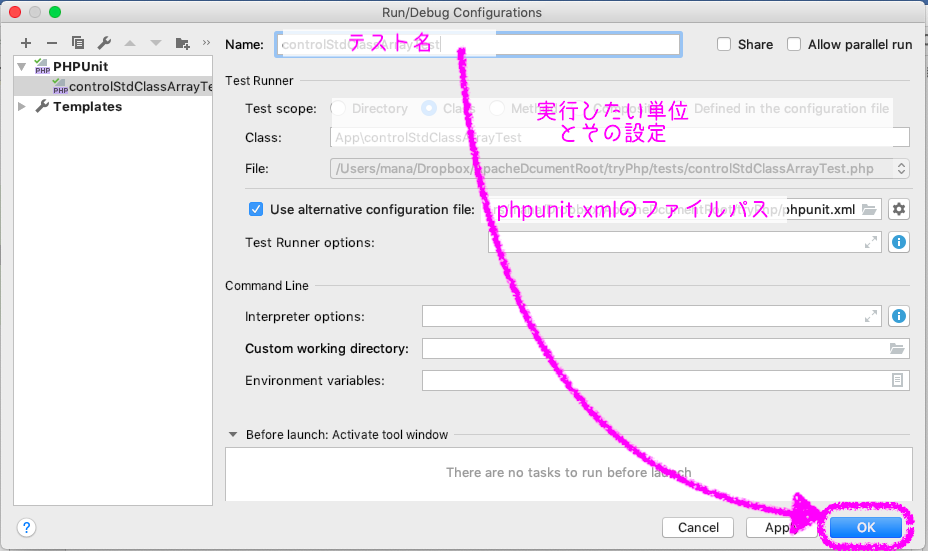
Task: Move configuration down arrow
Action: 156,43
